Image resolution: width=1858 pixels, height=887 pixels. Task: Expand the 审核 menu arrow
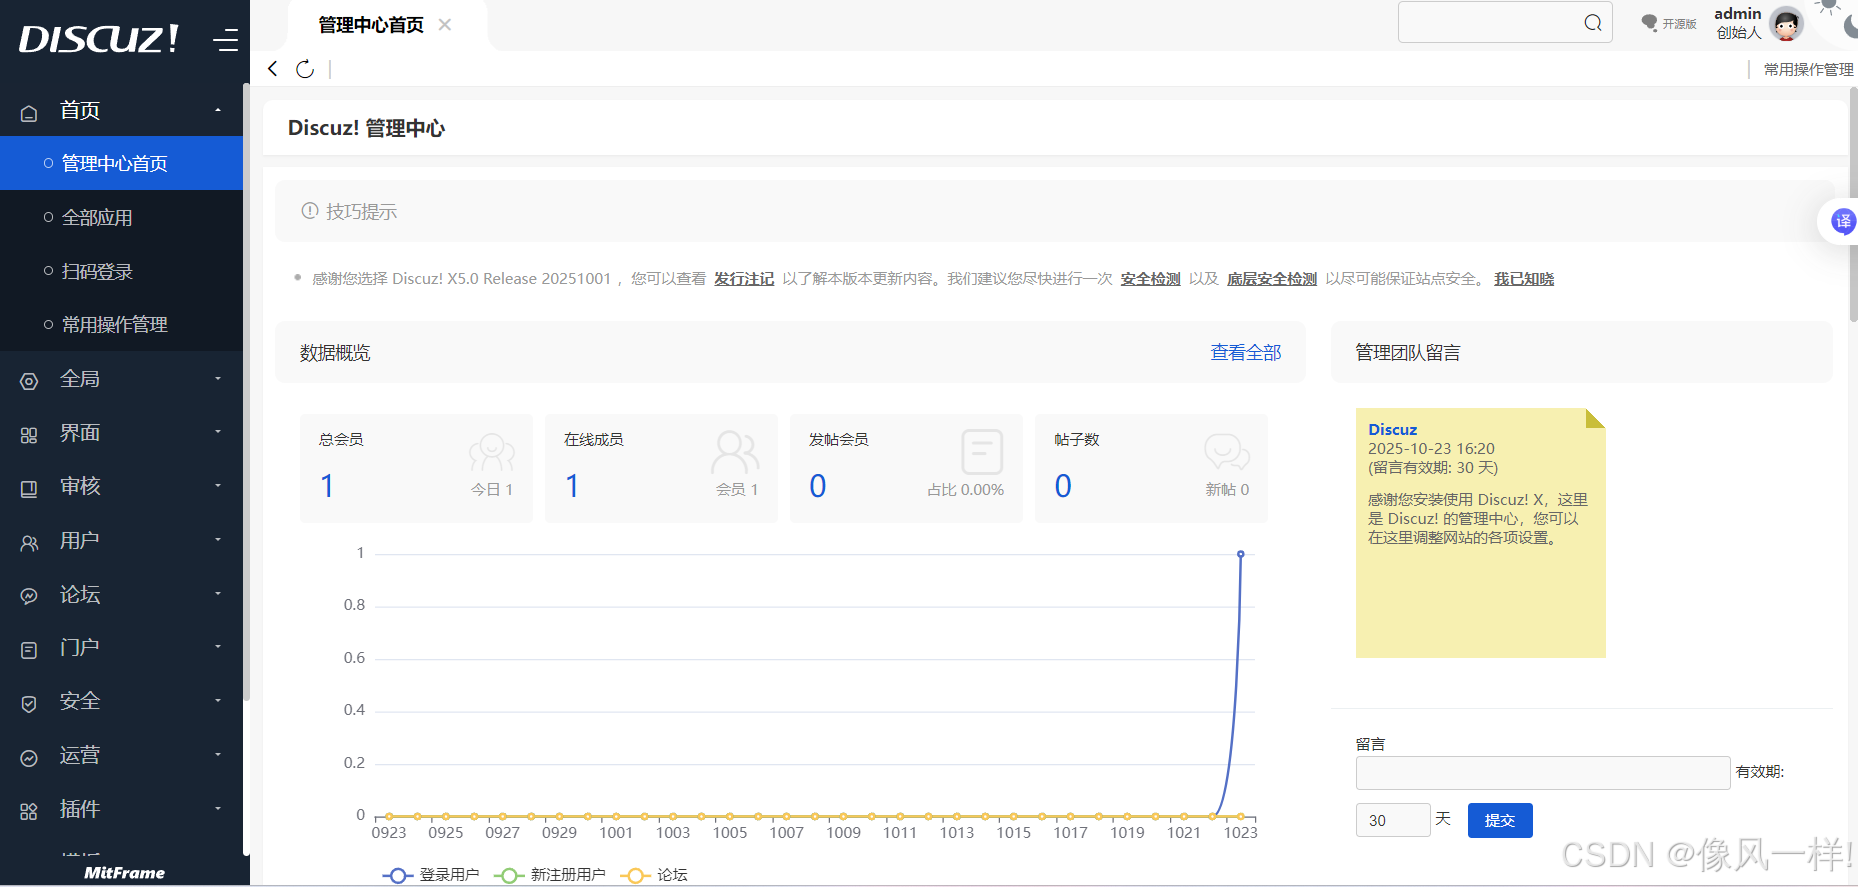pyautogui.click(x=218, y=486)
